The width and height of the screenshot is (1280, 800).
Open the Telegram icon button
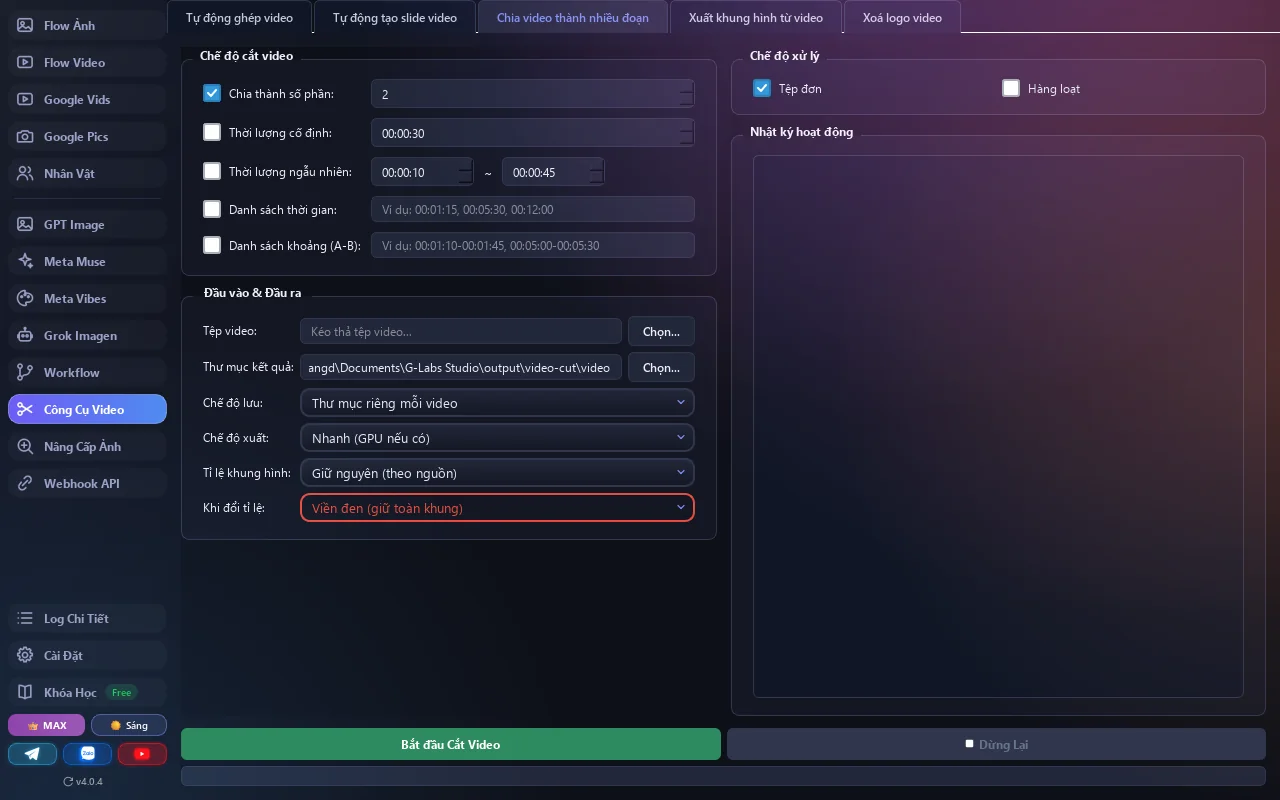32,754
